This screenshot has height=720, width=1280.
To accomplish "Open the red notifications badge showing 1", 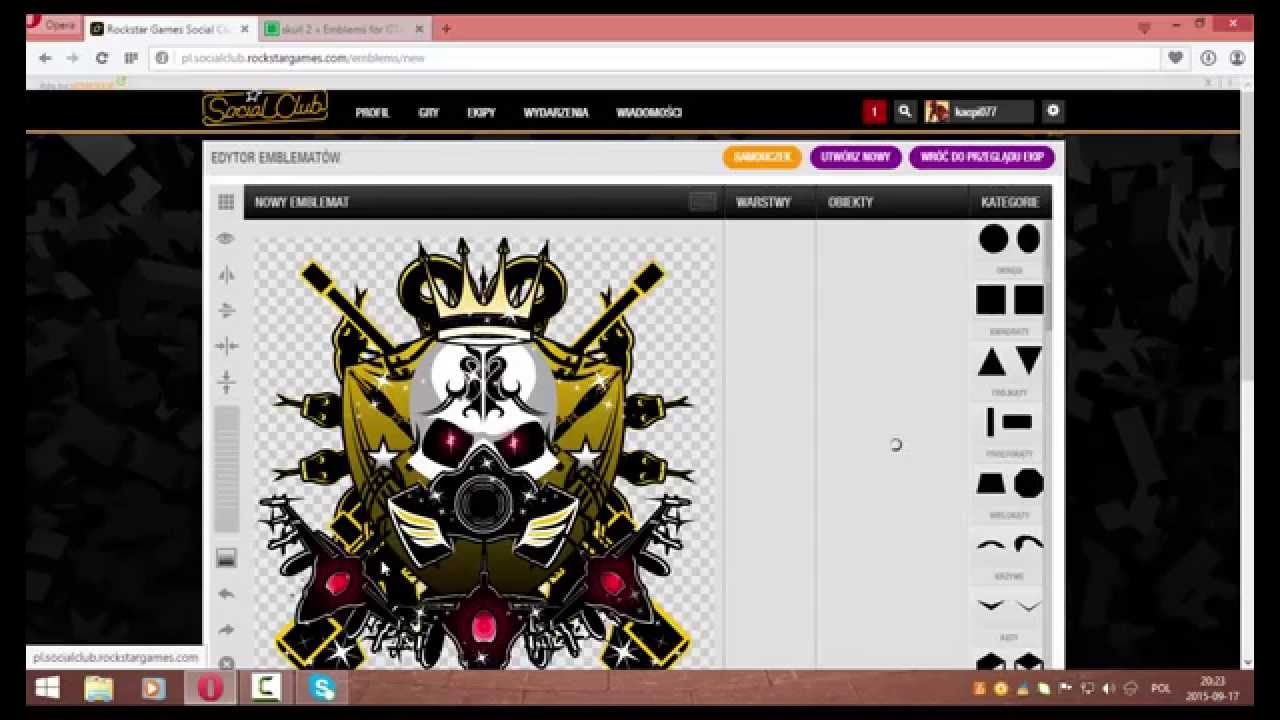I will tap(874, 112).
